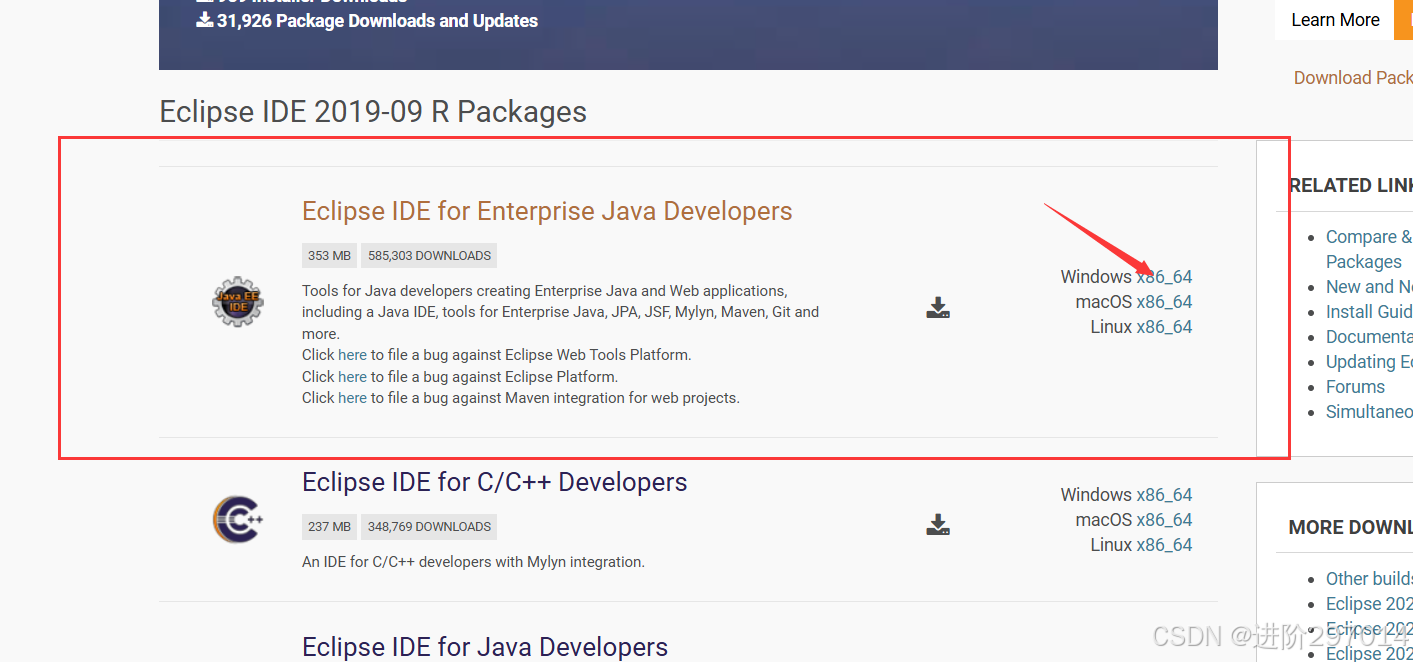Screen dimensions: 1413x662
Task: Click the 585,303 DOWNLOADS badge
Action: pyautogui.click(x=429, y=256)
